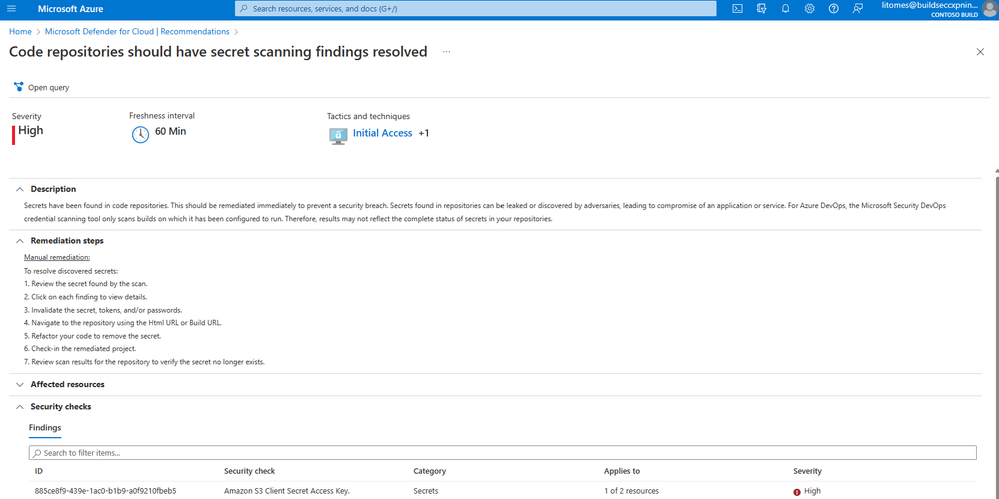Click the user account avatar
This screenshot has height=499, width=999.
coord(989,9)
